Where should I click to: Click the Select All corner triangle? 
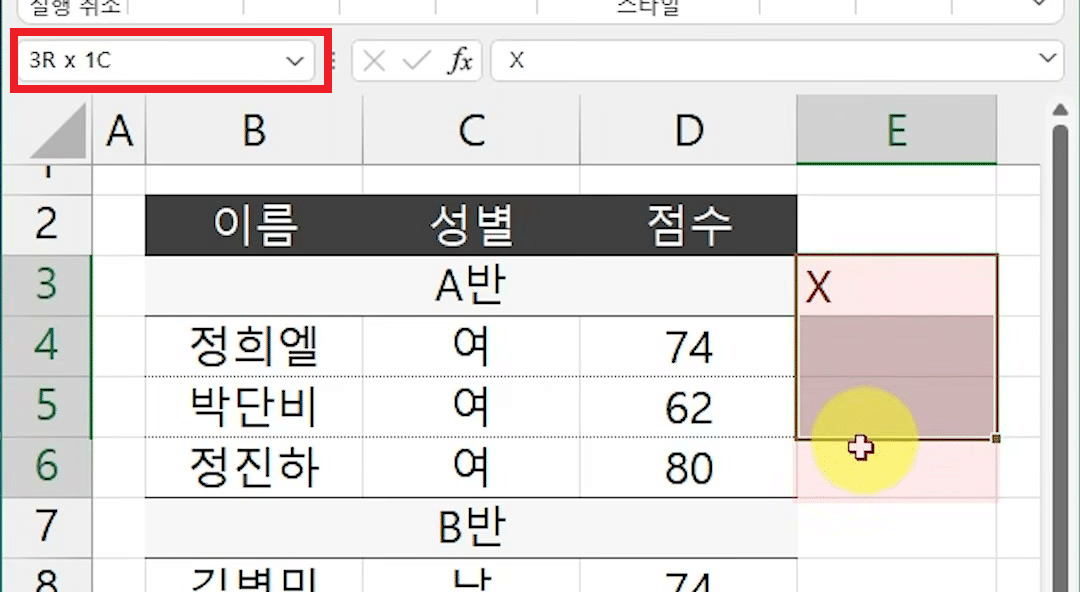(59, 131)
